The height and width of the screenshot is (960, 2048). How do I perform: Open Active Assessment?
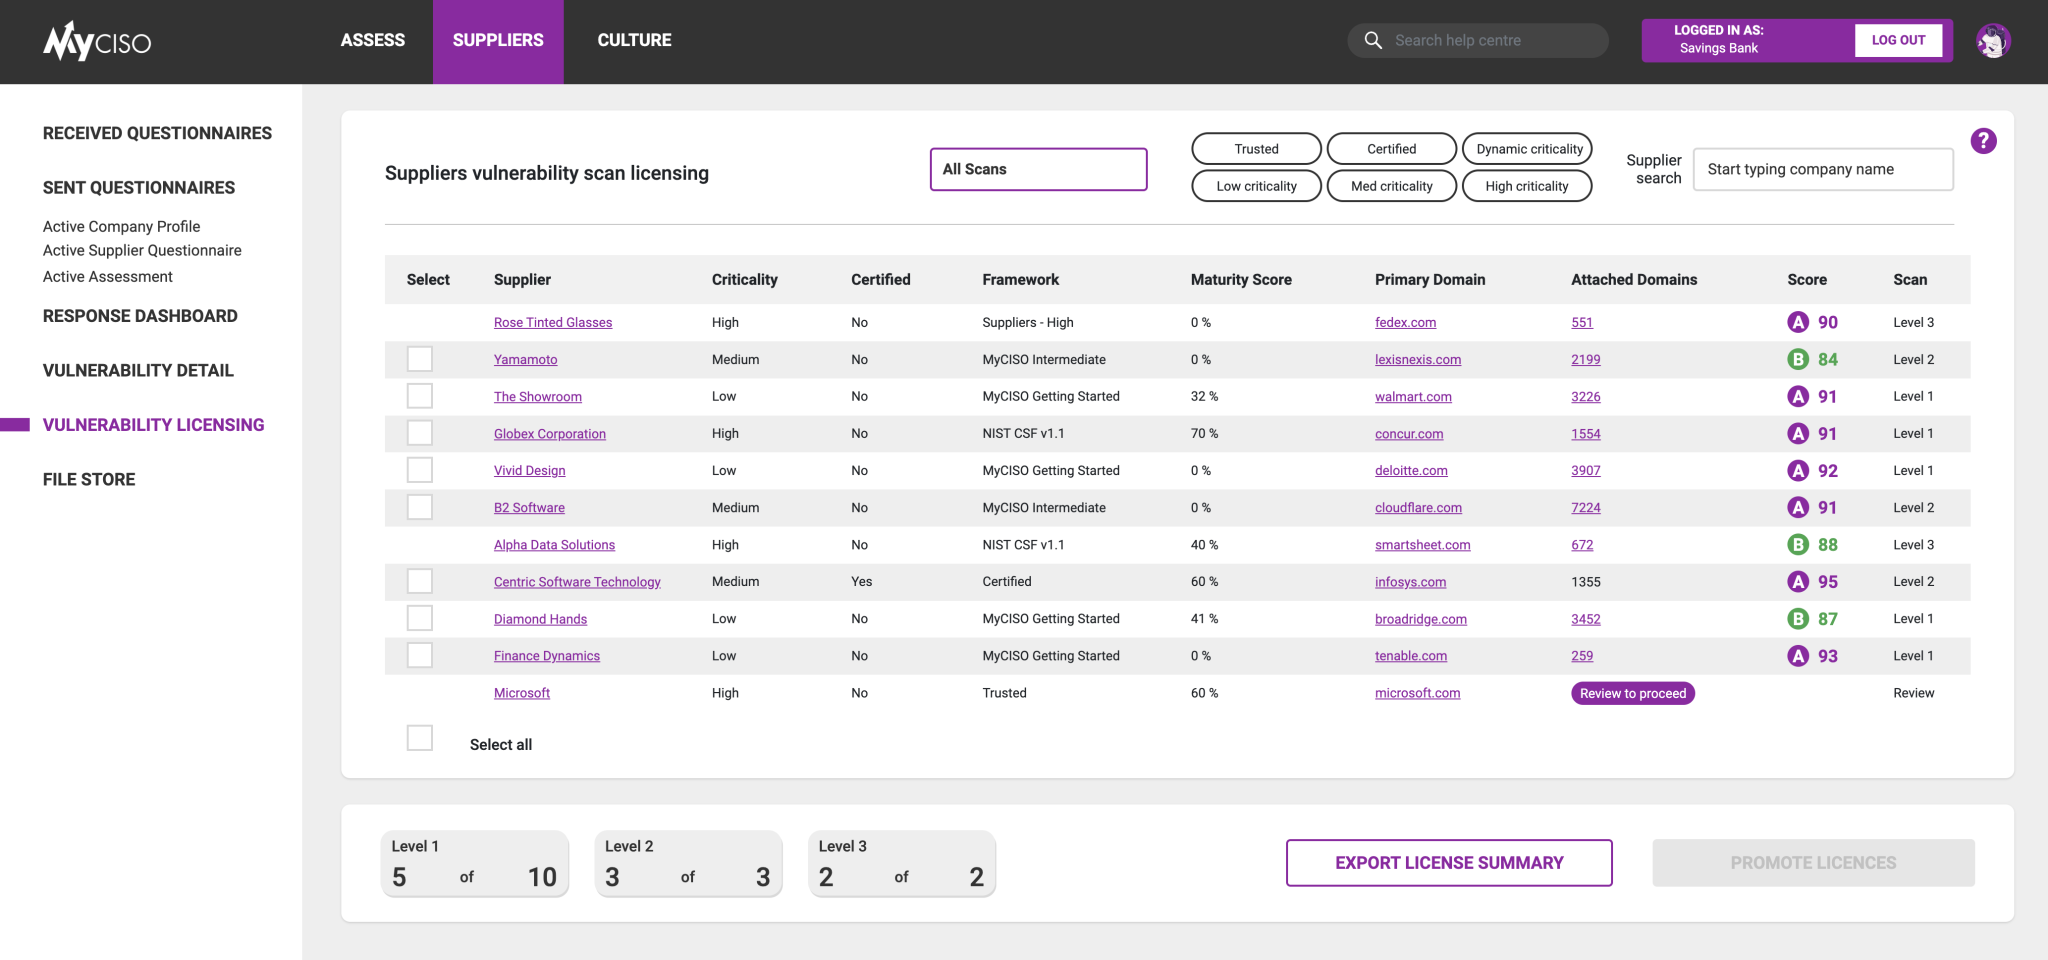click(x=107, y=276)
